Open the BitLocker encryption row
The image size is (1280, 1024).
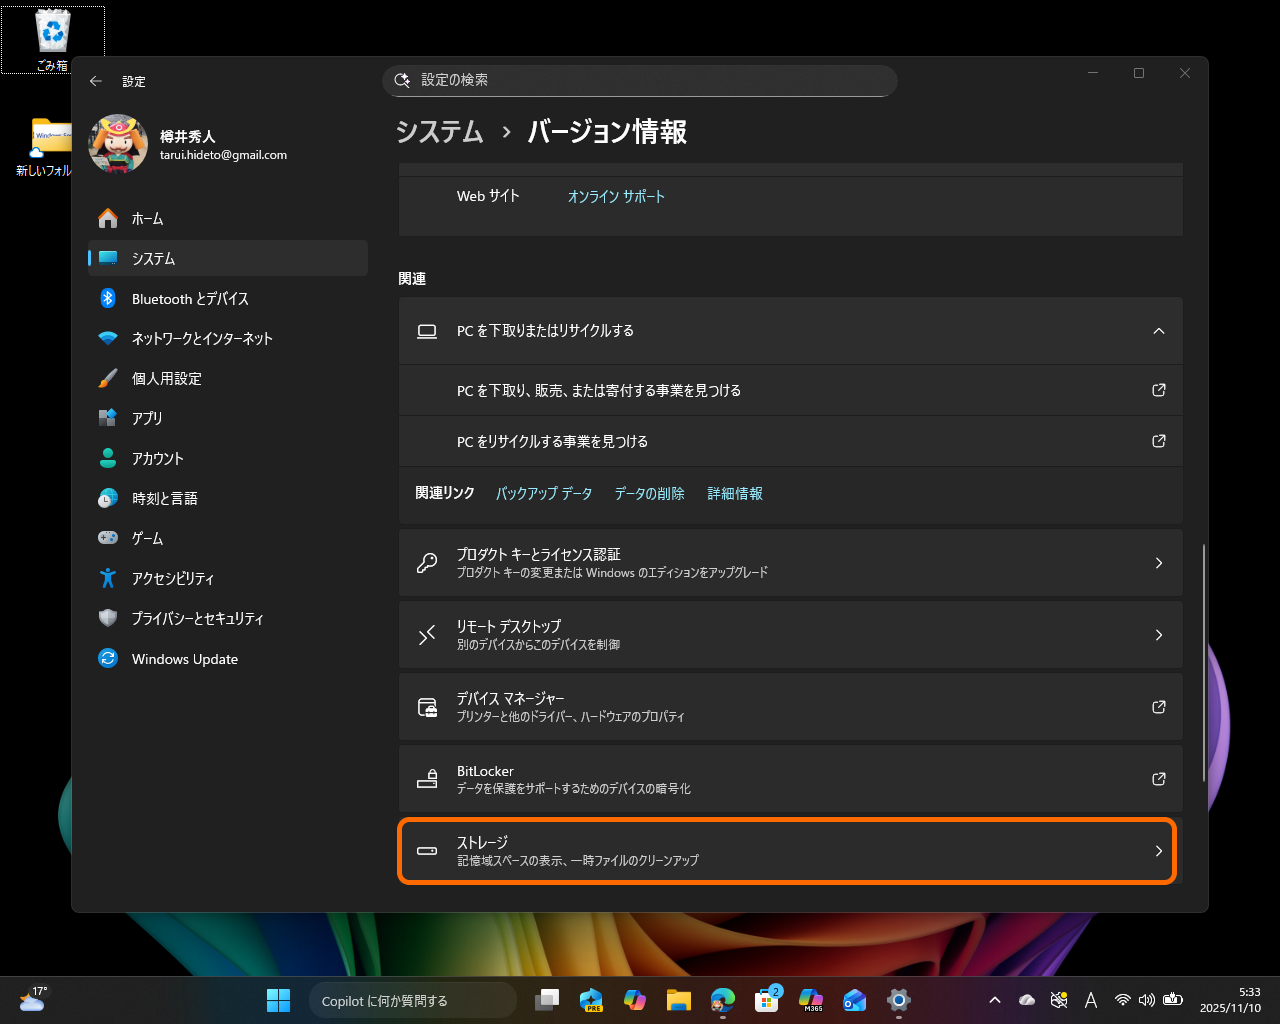pos(791,779)
